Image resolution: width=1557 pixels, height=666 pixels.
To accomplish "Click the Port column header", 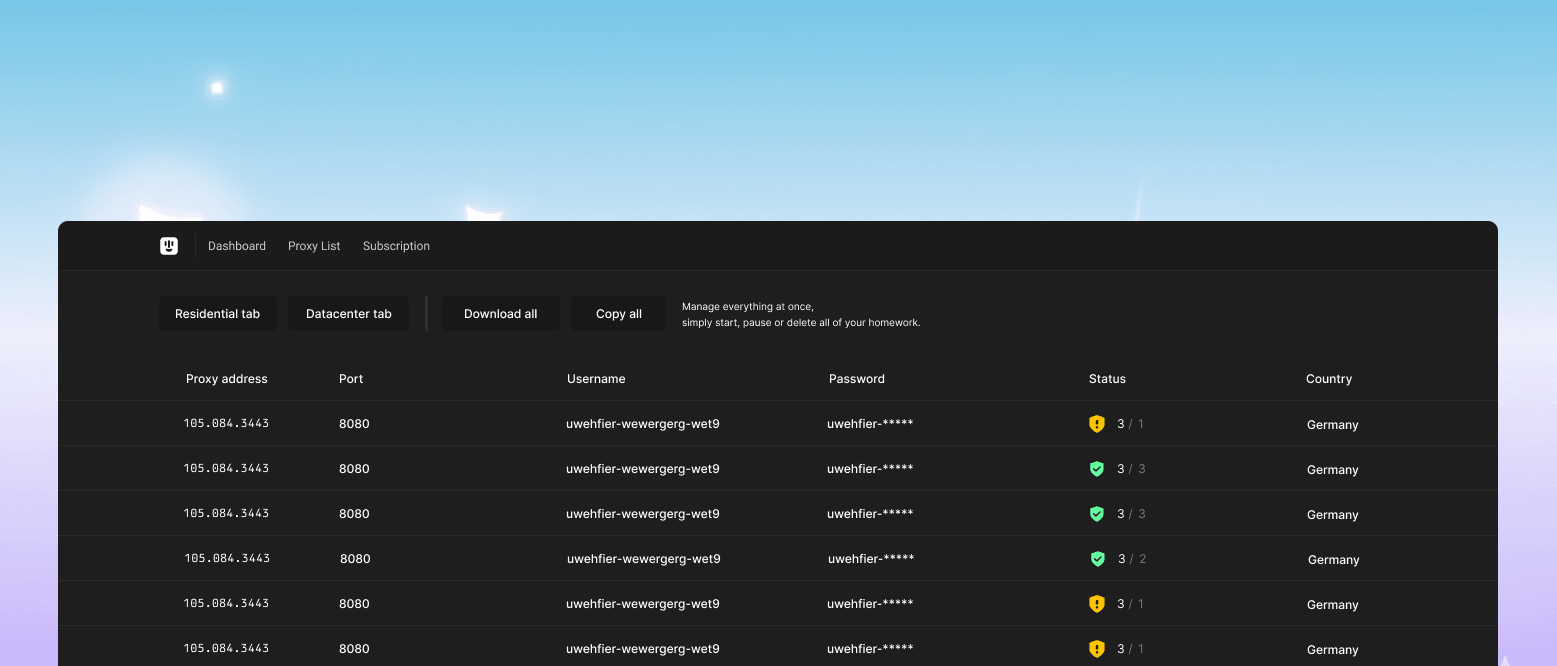I will click(x=351, y=378).
